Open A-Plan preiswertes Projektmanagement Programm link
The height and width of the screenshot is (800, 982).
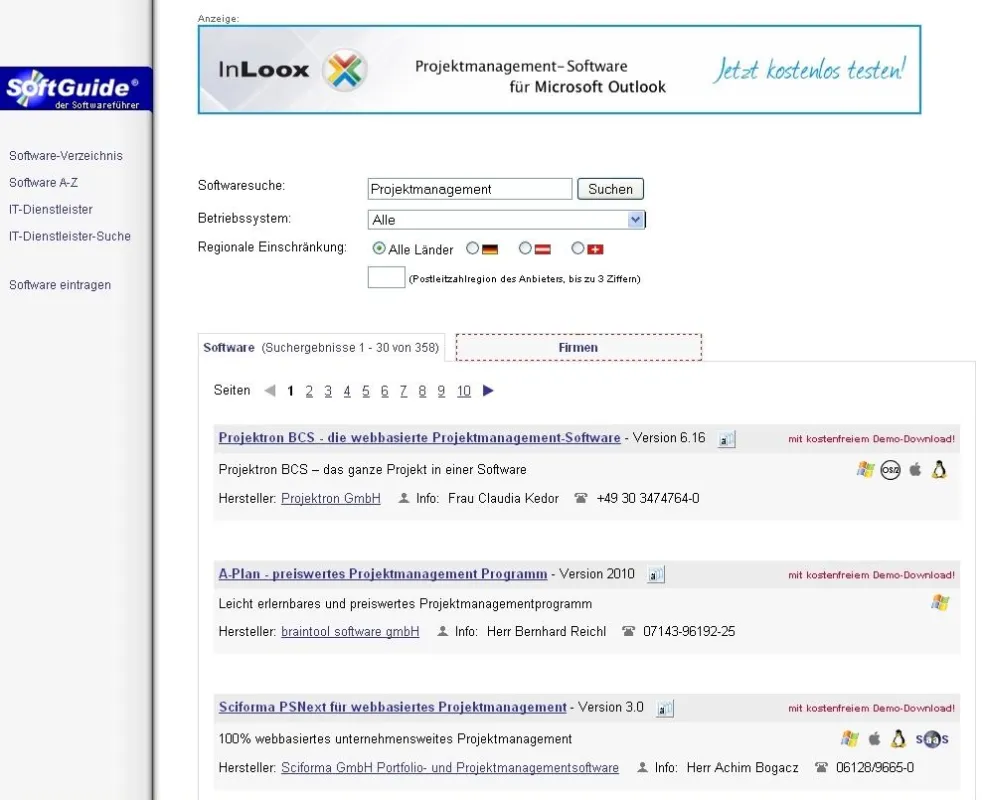click(383, 574)
